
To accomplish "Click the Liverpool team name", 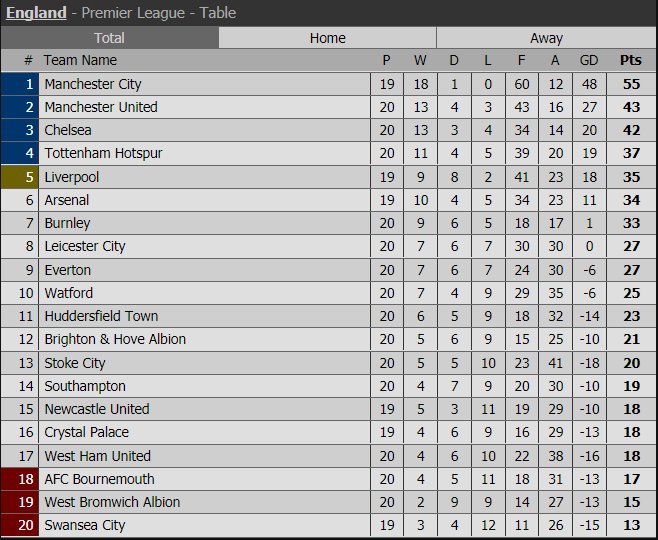I will point(72,177).
